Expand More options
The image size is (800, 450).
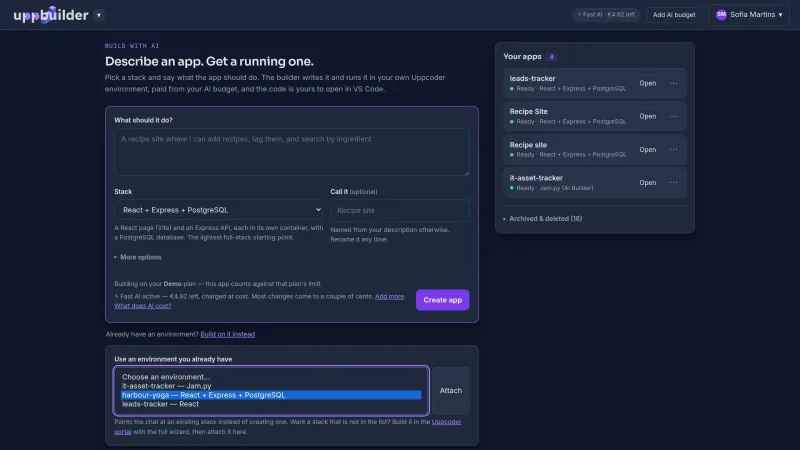click(x=138, y=257)
